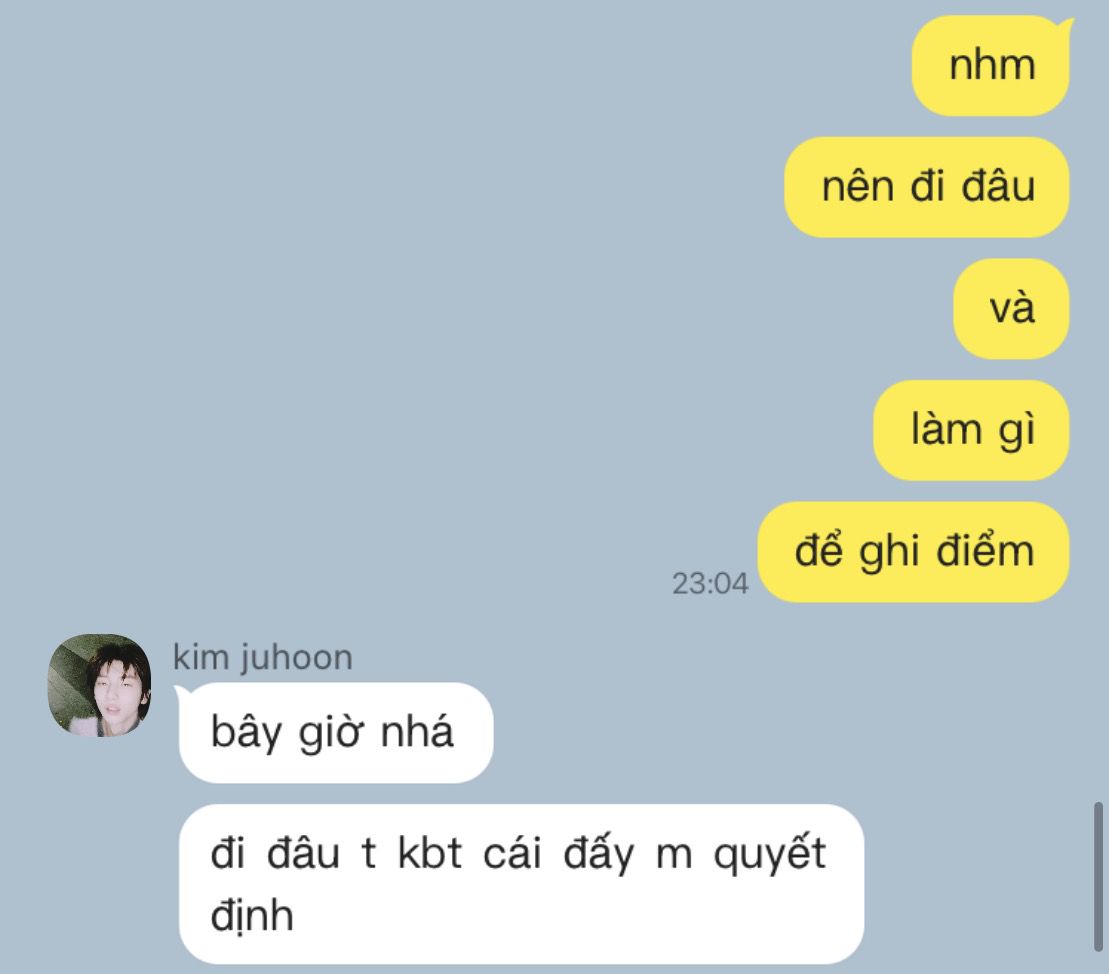Click the word "kbt" in the last message

(430, 852)
